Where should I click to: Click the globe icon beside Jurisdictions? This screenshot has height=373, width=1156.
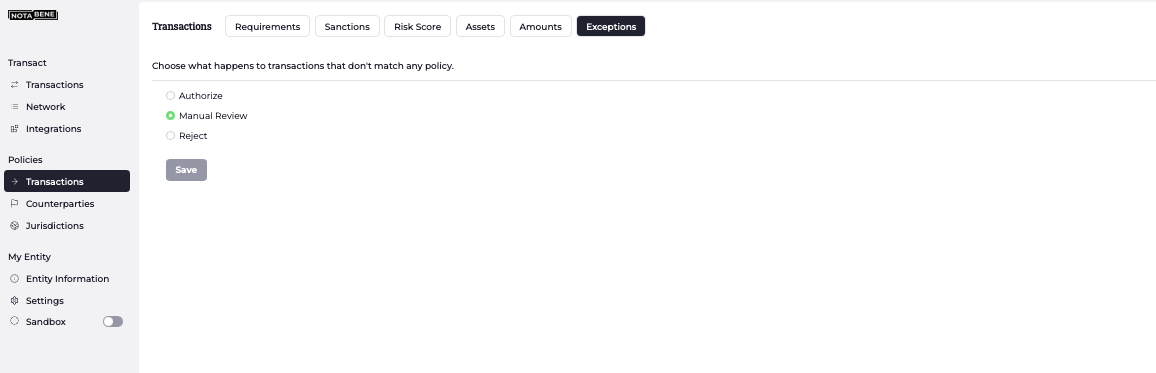click(14, 226)
